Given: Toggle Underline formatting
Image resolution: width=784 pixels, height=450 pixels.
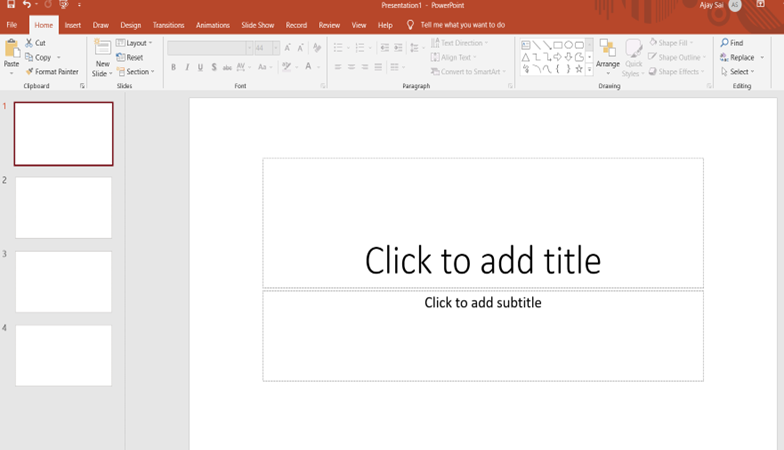Looking at the screenshot, I should coord(200,67).
